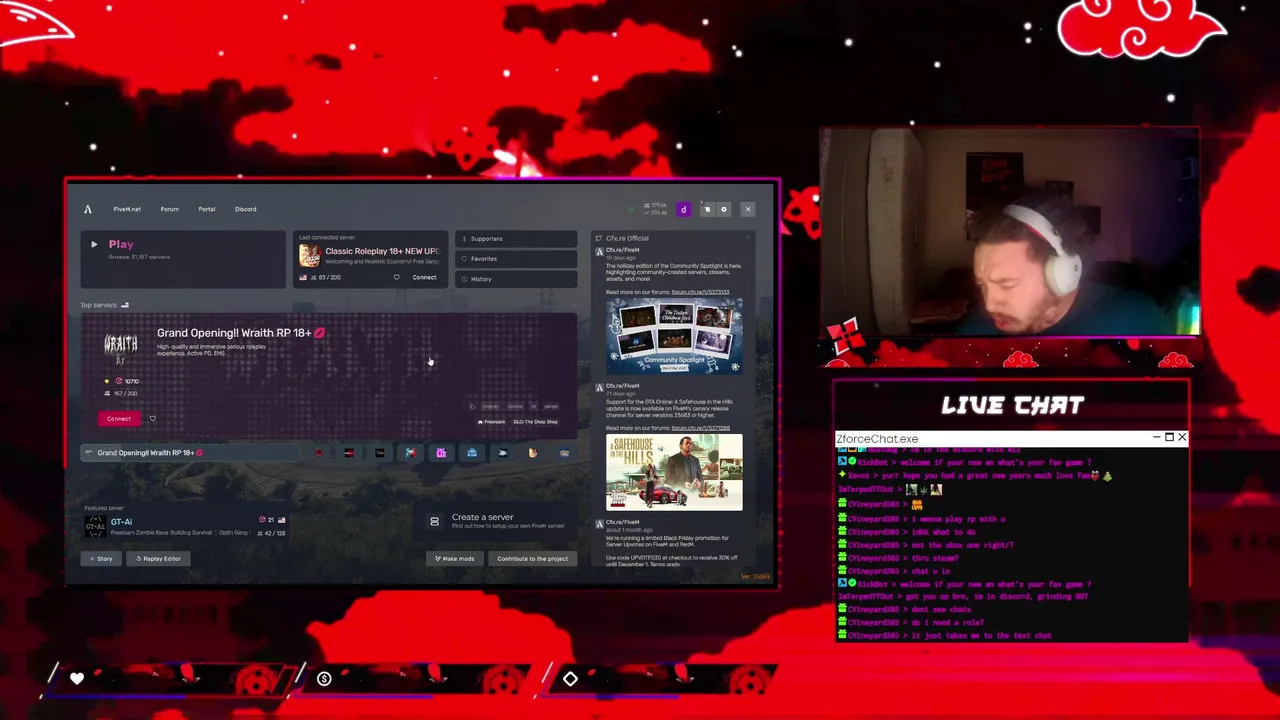Click the Play triangle icon
This screenshot has height=720, width=1280.
[x=94, y=244]
